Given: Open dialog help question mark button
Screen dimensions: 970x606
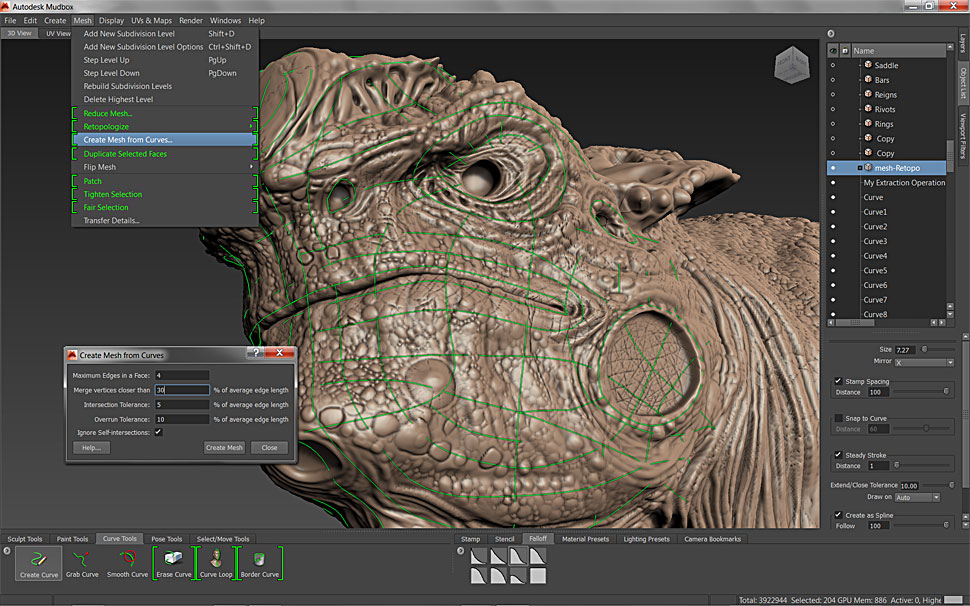Looking at the screenshot, I should pos(256,354).
